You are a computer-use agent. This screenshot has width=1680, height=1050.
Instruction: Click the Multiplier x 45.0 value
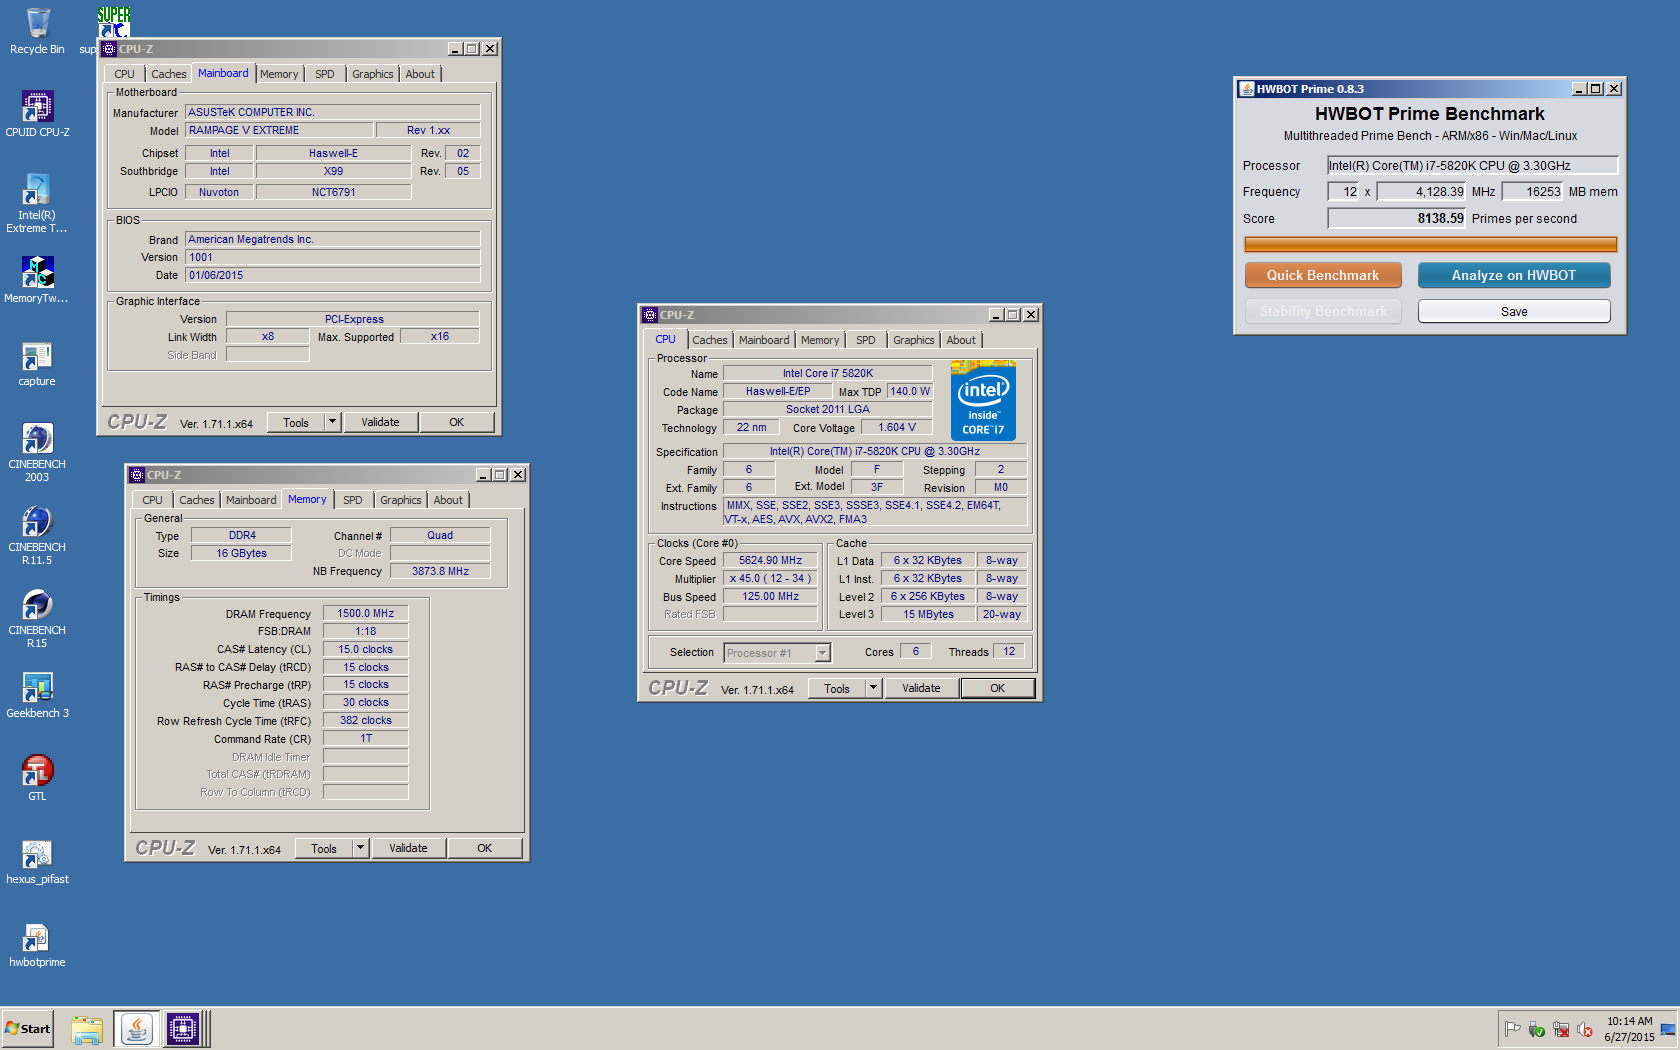coord(770,579)
